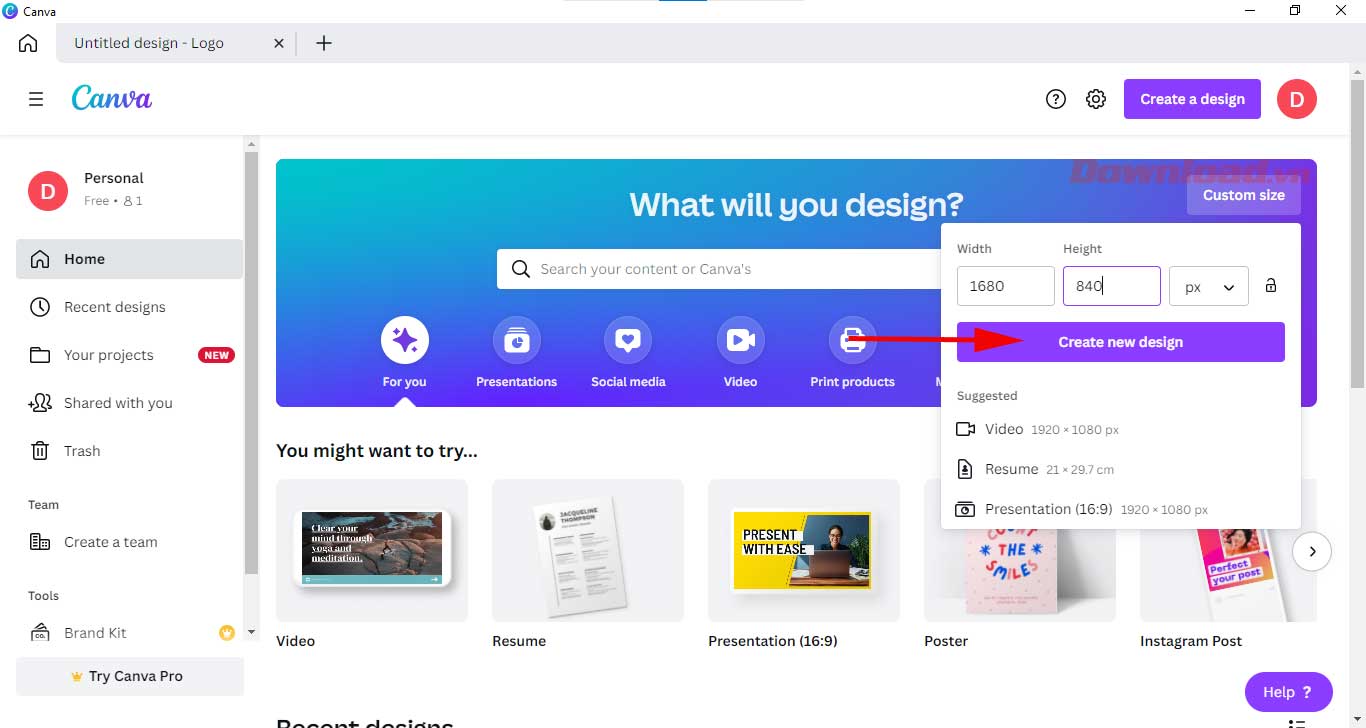Click the Brand Kit crown badge

pyautogui.click(x=226, y=633)
